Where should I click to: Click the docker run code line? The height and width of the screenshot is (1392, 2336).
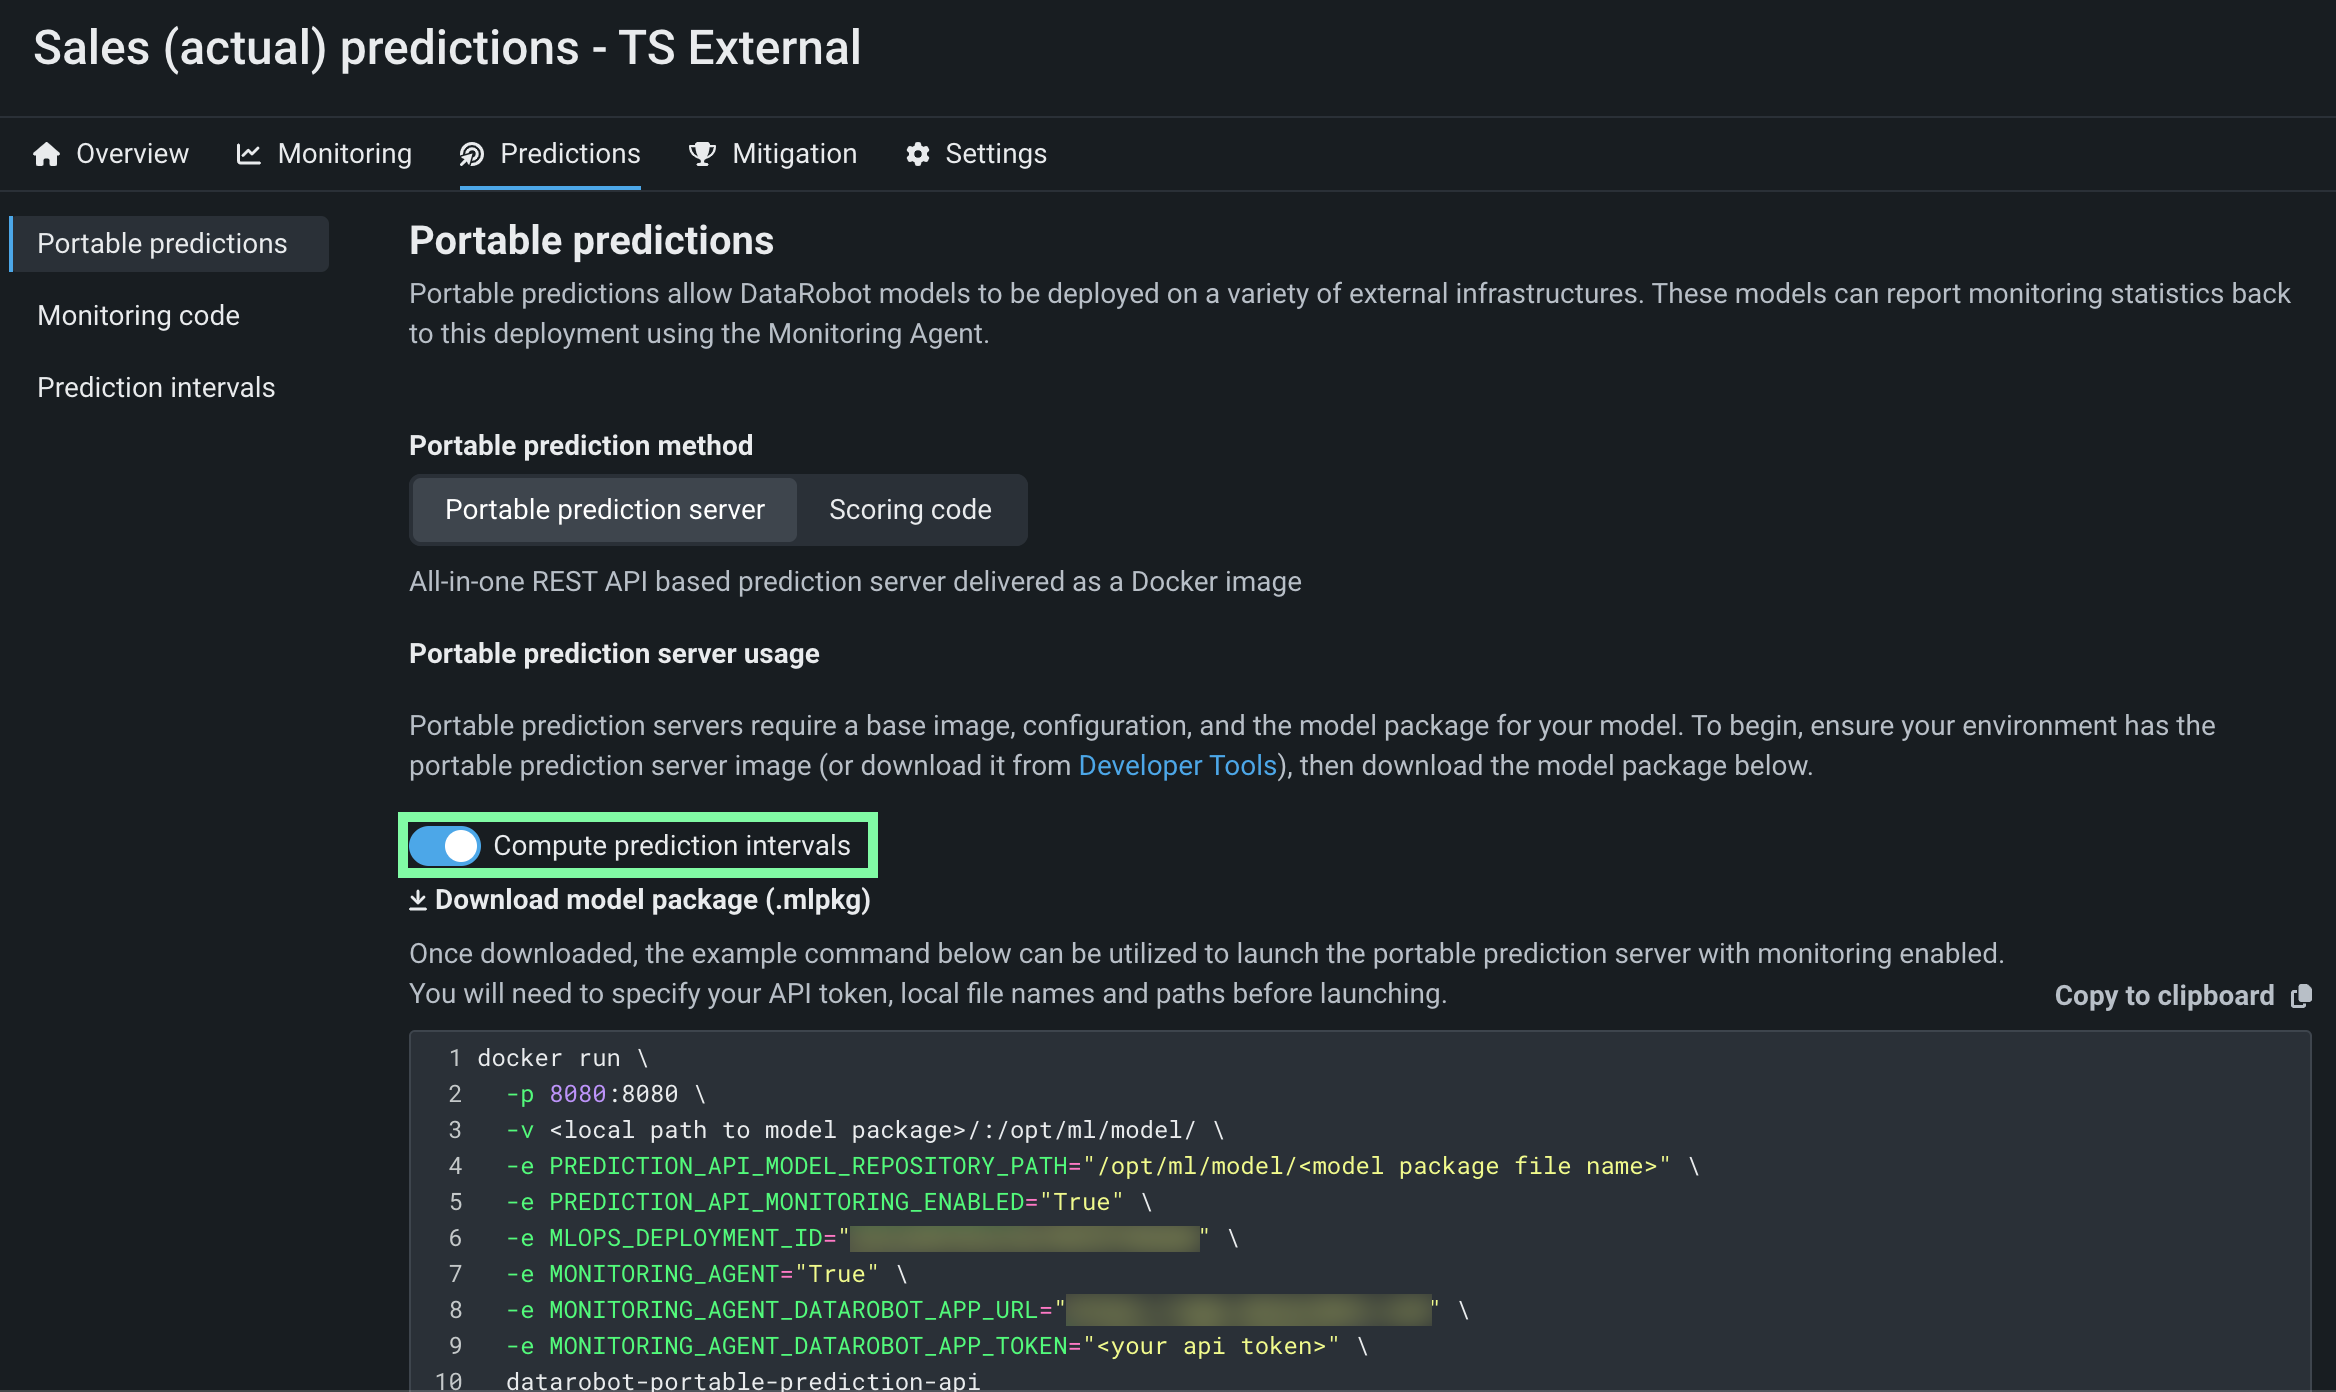(x=563, y=1058)
